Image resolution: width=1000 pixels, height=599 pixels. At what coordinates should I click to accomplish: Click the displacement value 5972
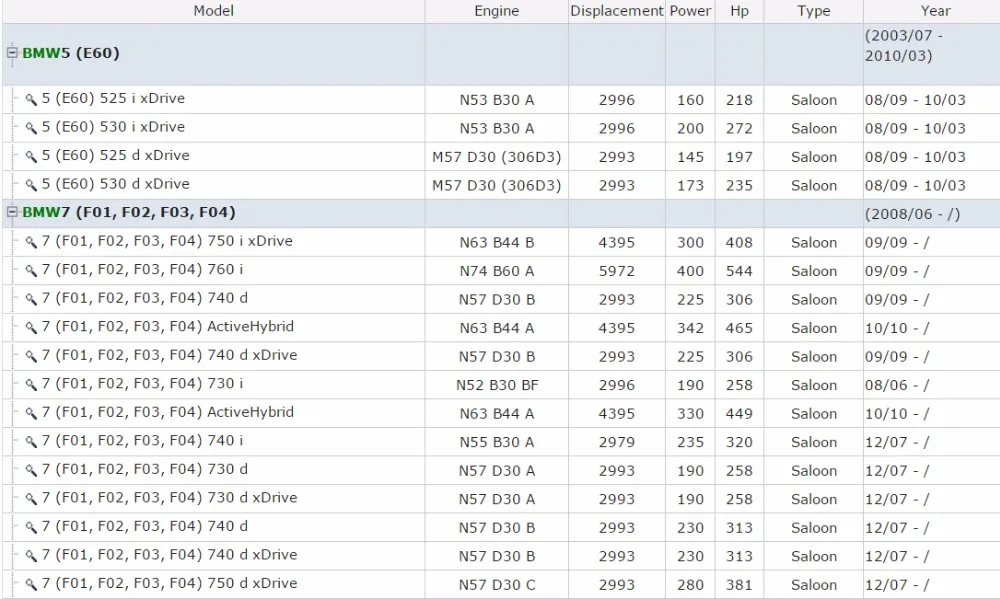click(617, 271)
